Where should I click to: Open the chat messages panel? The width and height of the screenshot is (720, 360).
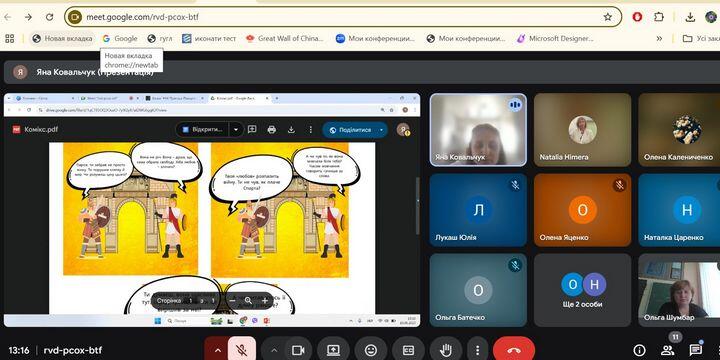point(696,351)
